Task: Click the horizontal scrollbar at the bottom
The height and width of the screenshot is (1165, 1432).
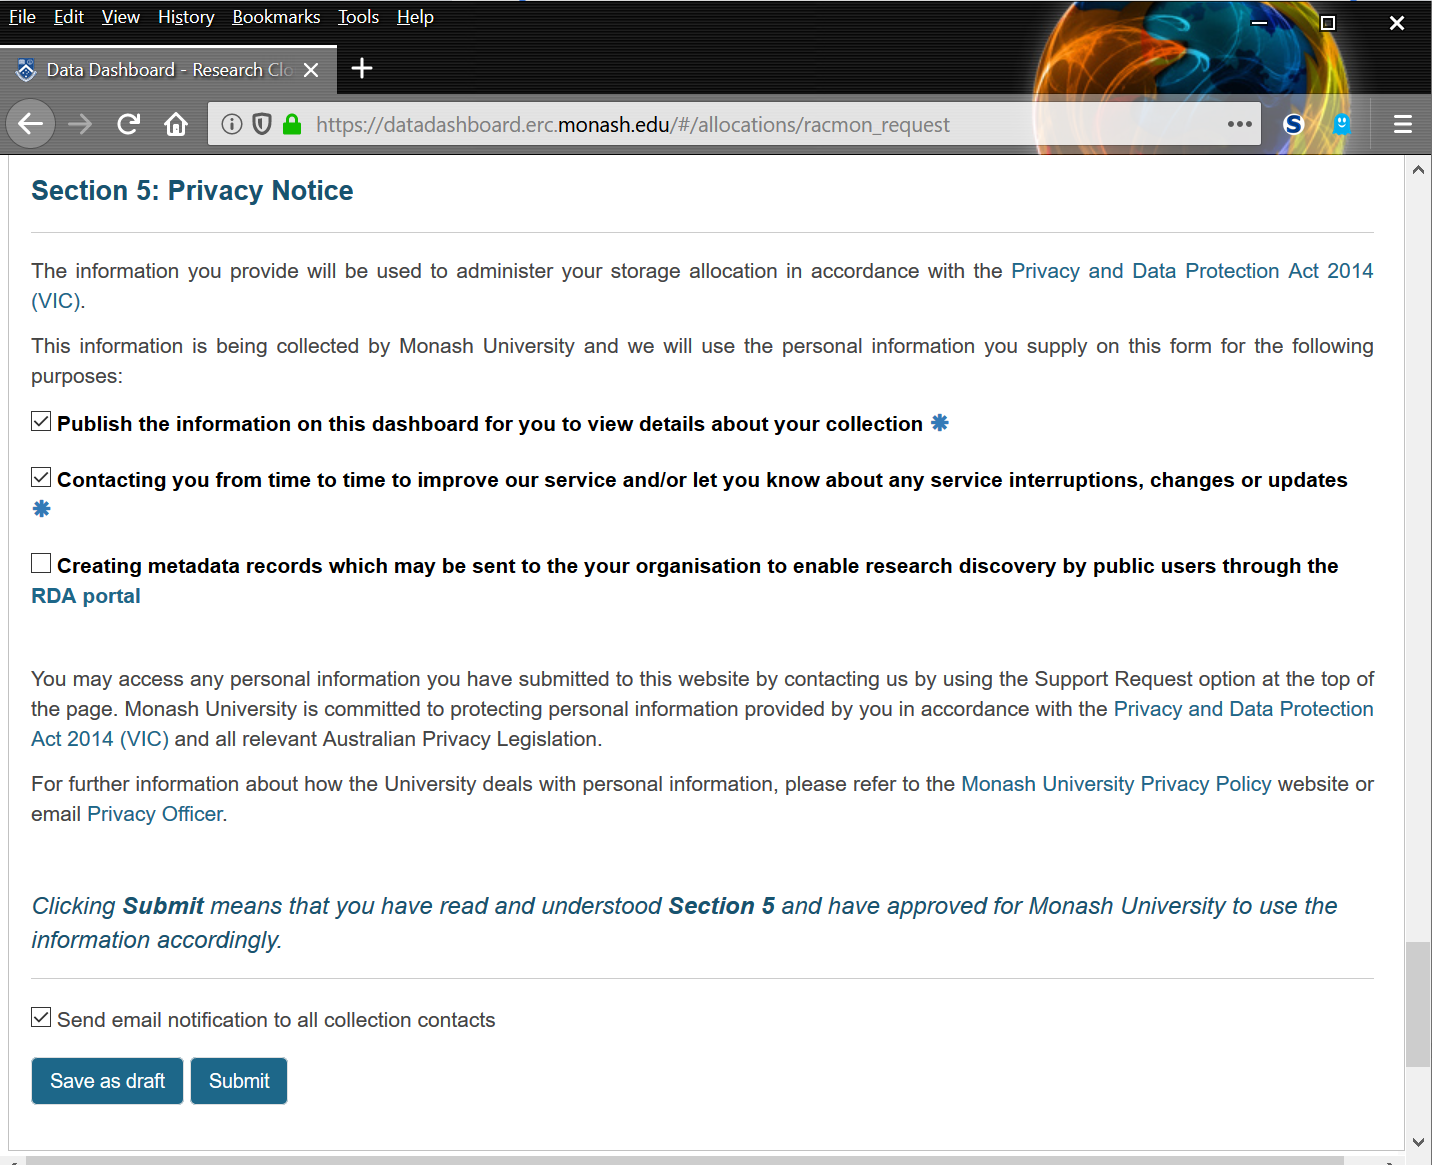Action: (x=684, y=1160)
